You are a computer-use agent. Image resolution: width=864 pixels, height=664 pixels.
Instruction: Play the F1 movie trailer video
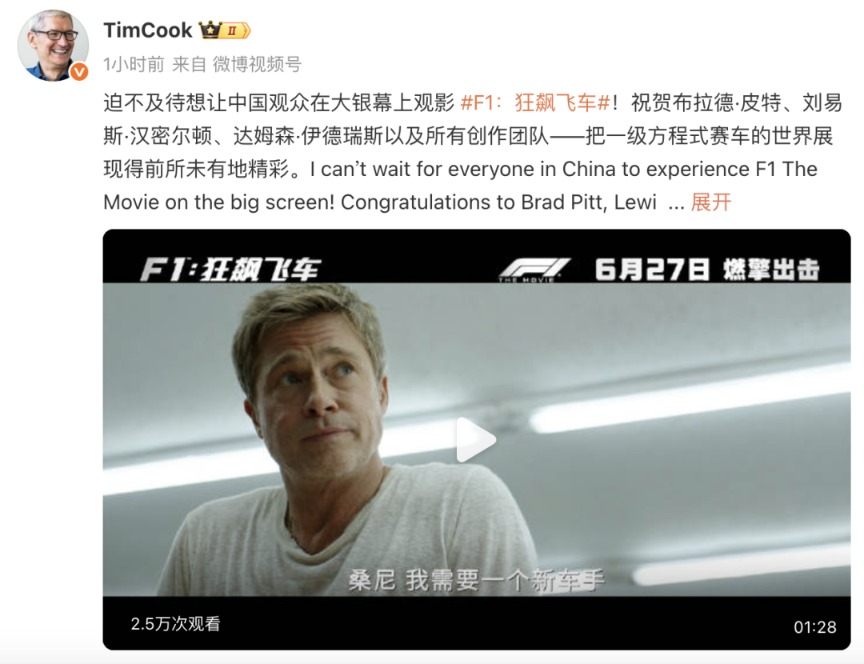[x=476, y=439]
